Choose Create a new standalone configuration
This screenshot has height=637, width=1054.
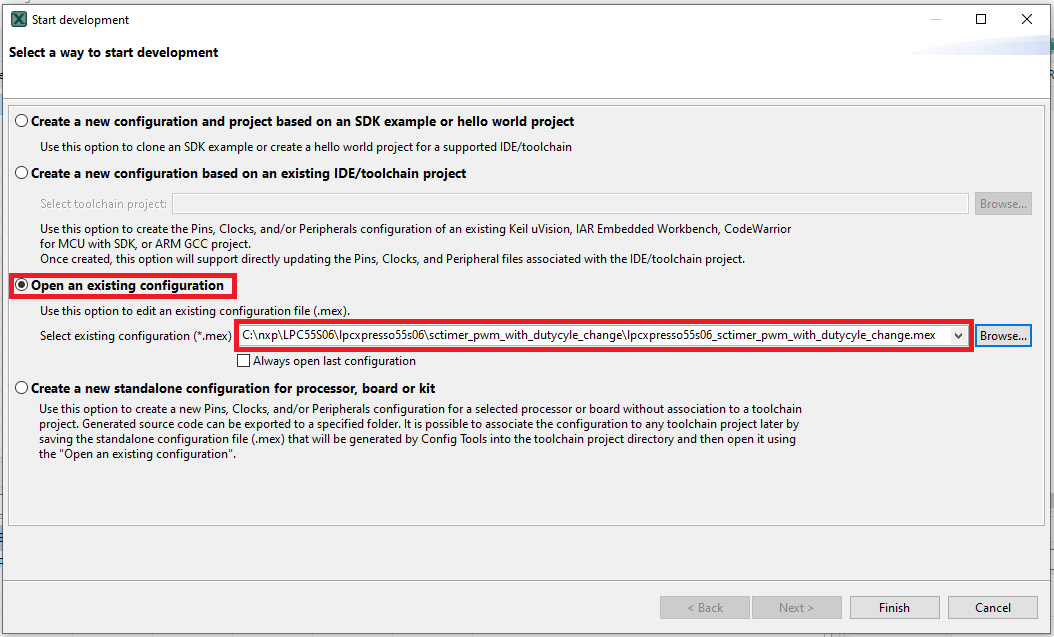(x=22, y=388)
